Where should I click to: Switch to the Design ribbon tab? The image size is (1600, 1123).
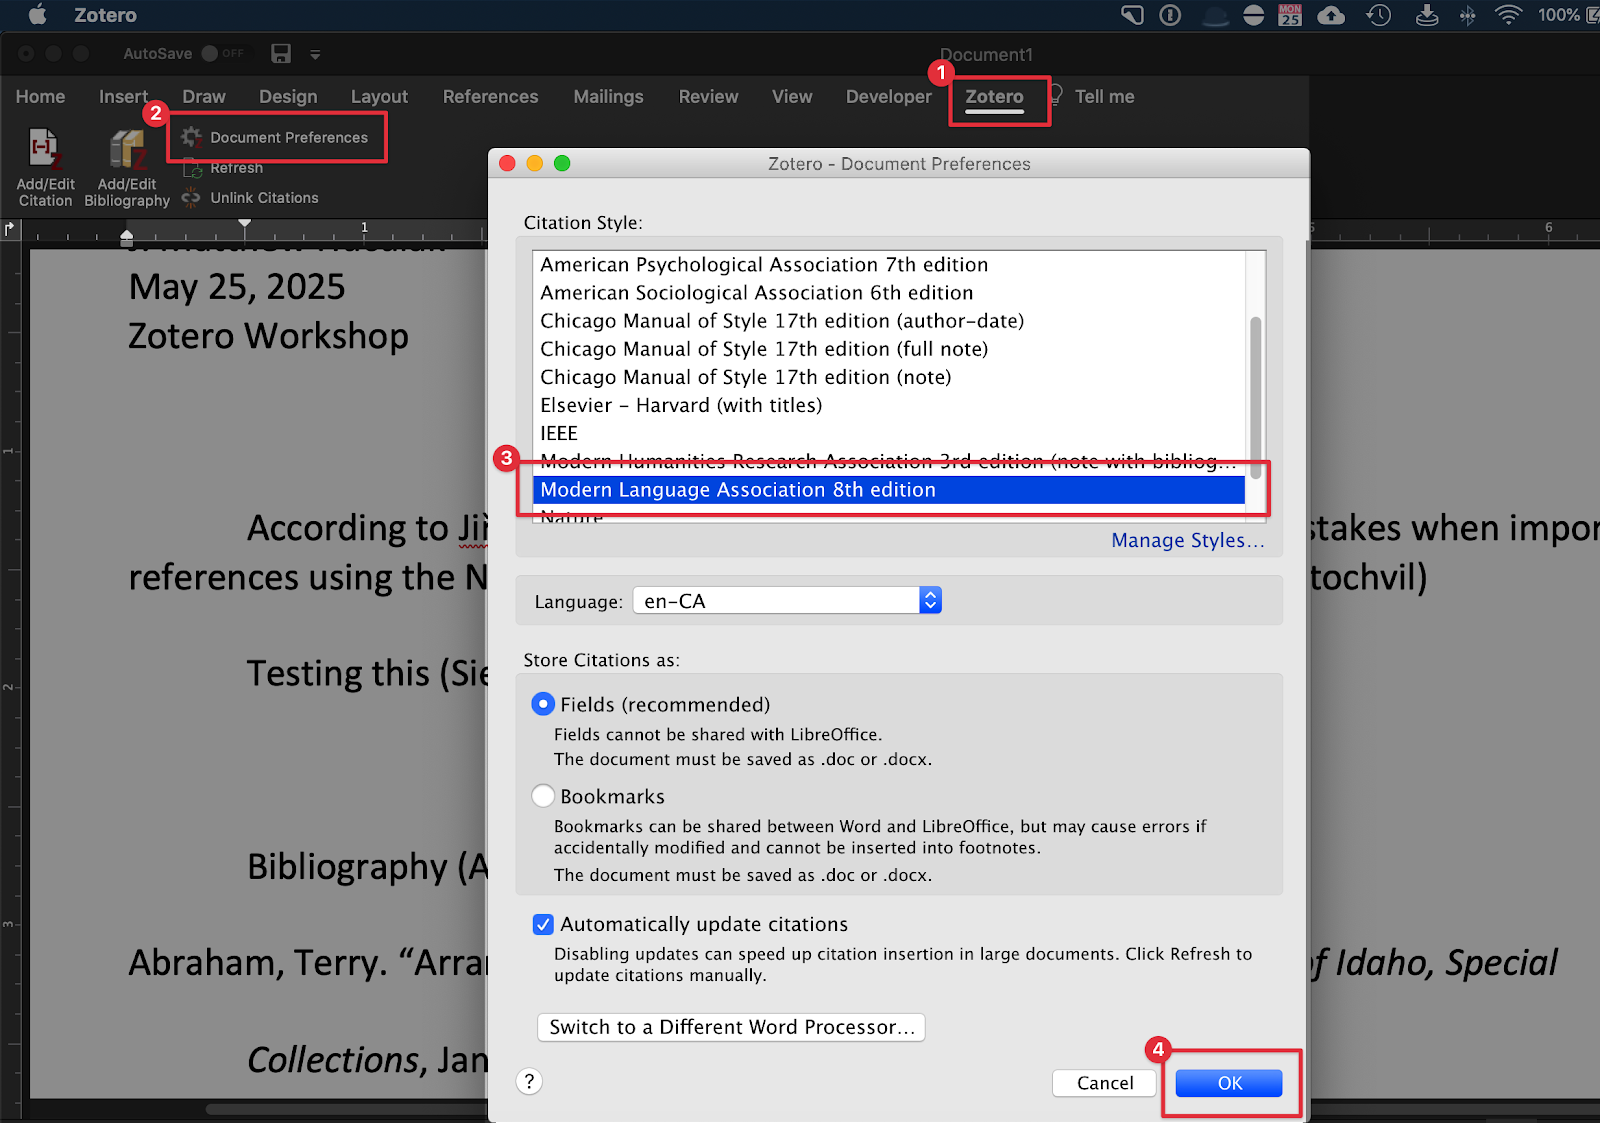(x=288, y=96)
